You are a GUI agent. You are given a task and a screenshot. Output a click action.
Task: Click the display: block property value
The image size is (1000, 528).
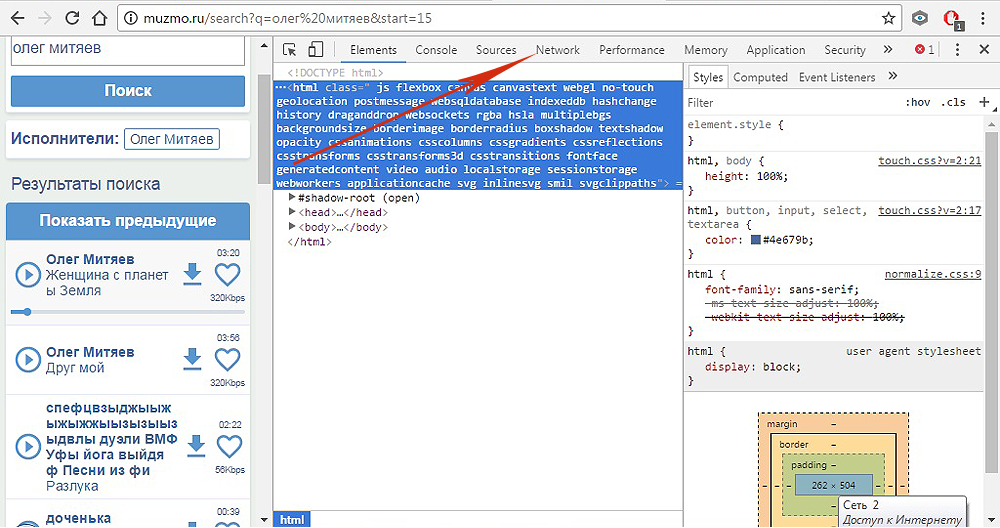pyautogui.click(x=781, y=367)
